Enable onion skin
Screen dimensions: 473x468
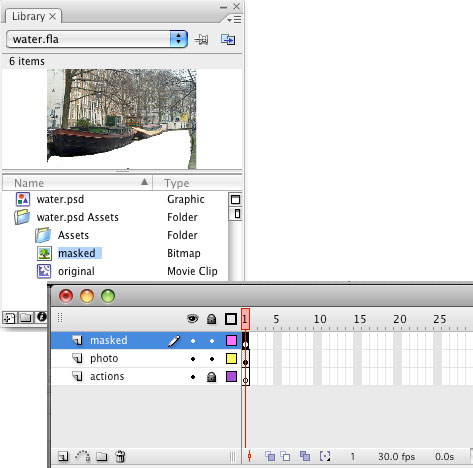point(270,456)
